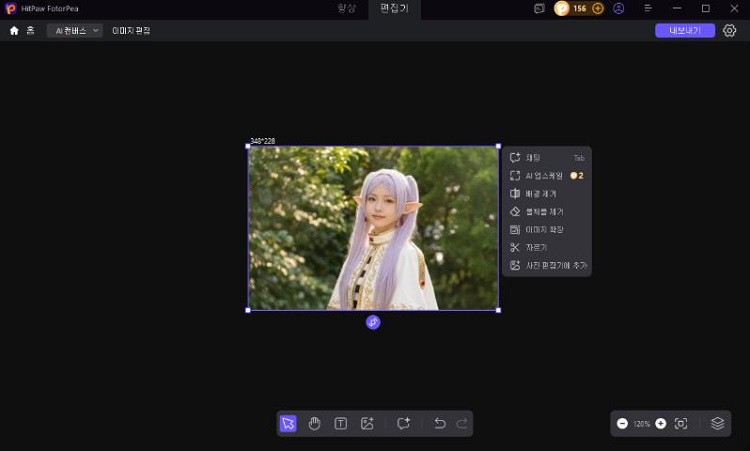Switch to the 향상 (Enhance) tab
Screen dimensions: 750x451
[347, 9]
